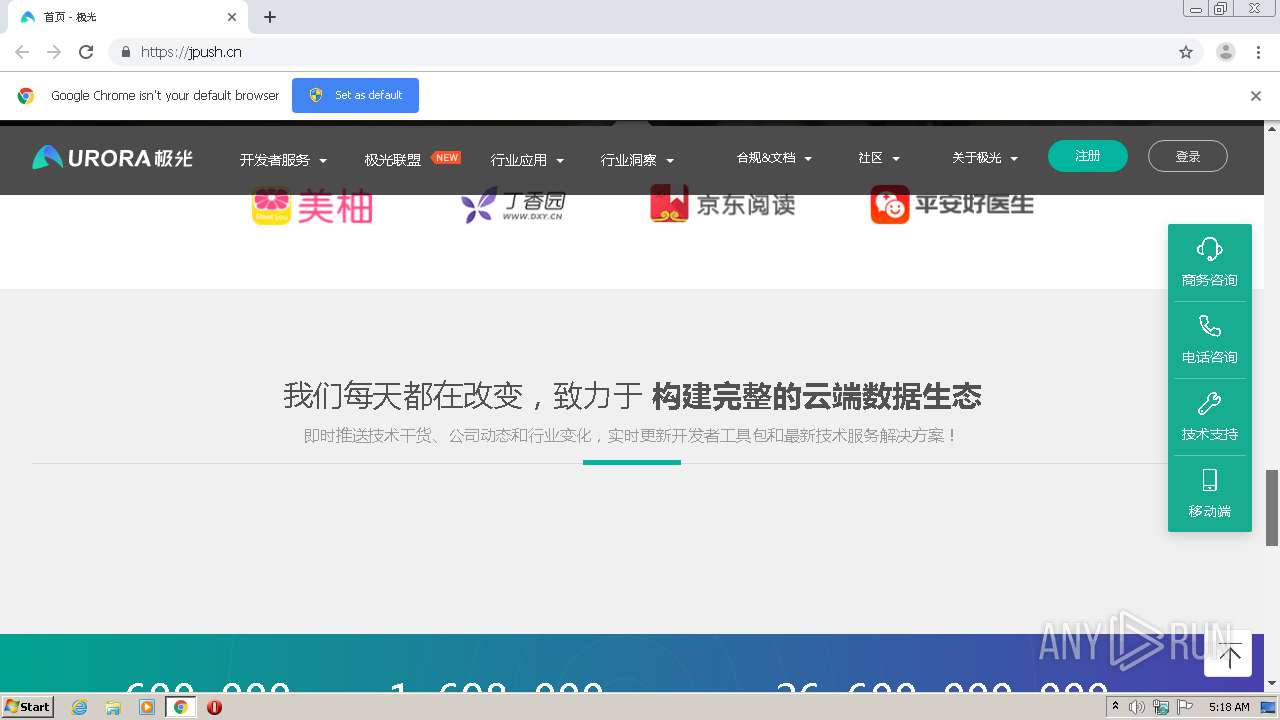Show hidden tray icons arrow
Image resolution: width=1280 pixels, height=720 pixels.
coord(1115,707)
